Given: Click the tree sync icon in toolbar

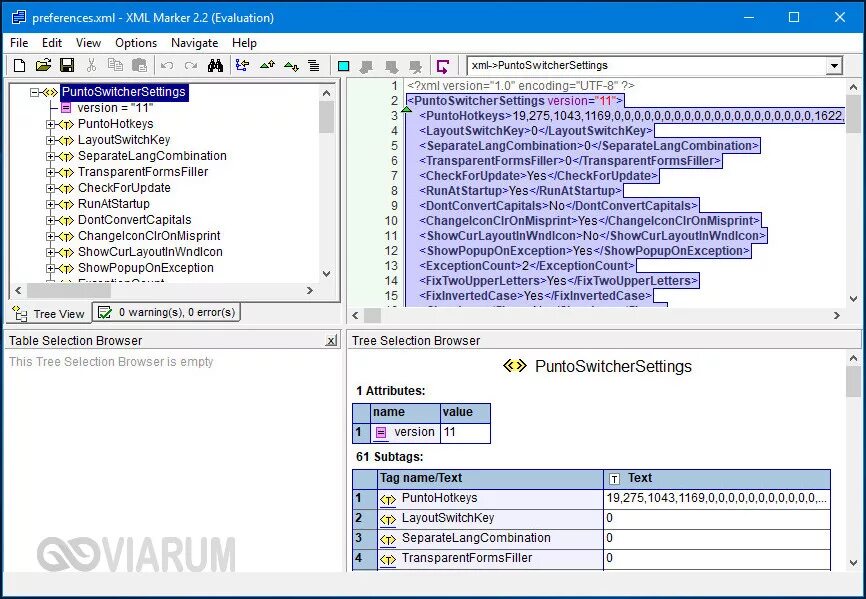Looking at the screenshot, I should 242,66.
